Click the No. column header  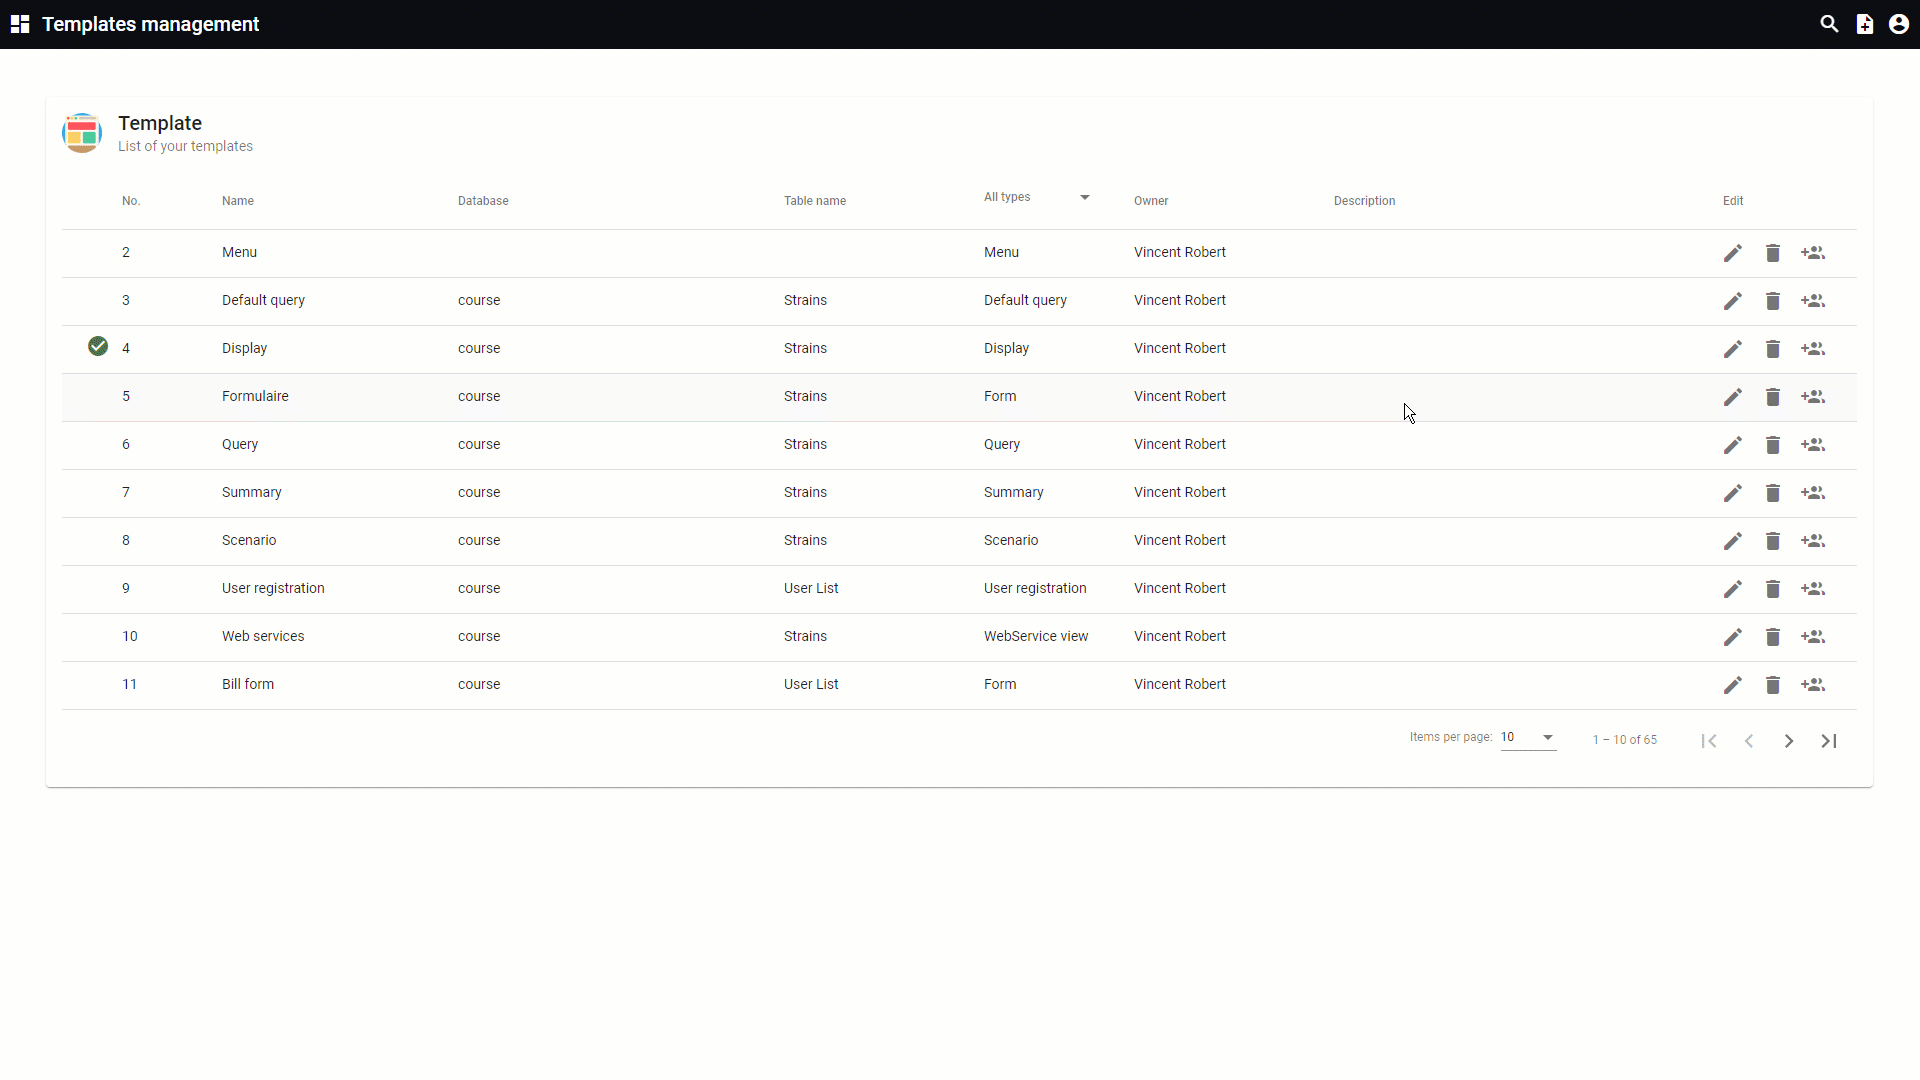(131, 201)
